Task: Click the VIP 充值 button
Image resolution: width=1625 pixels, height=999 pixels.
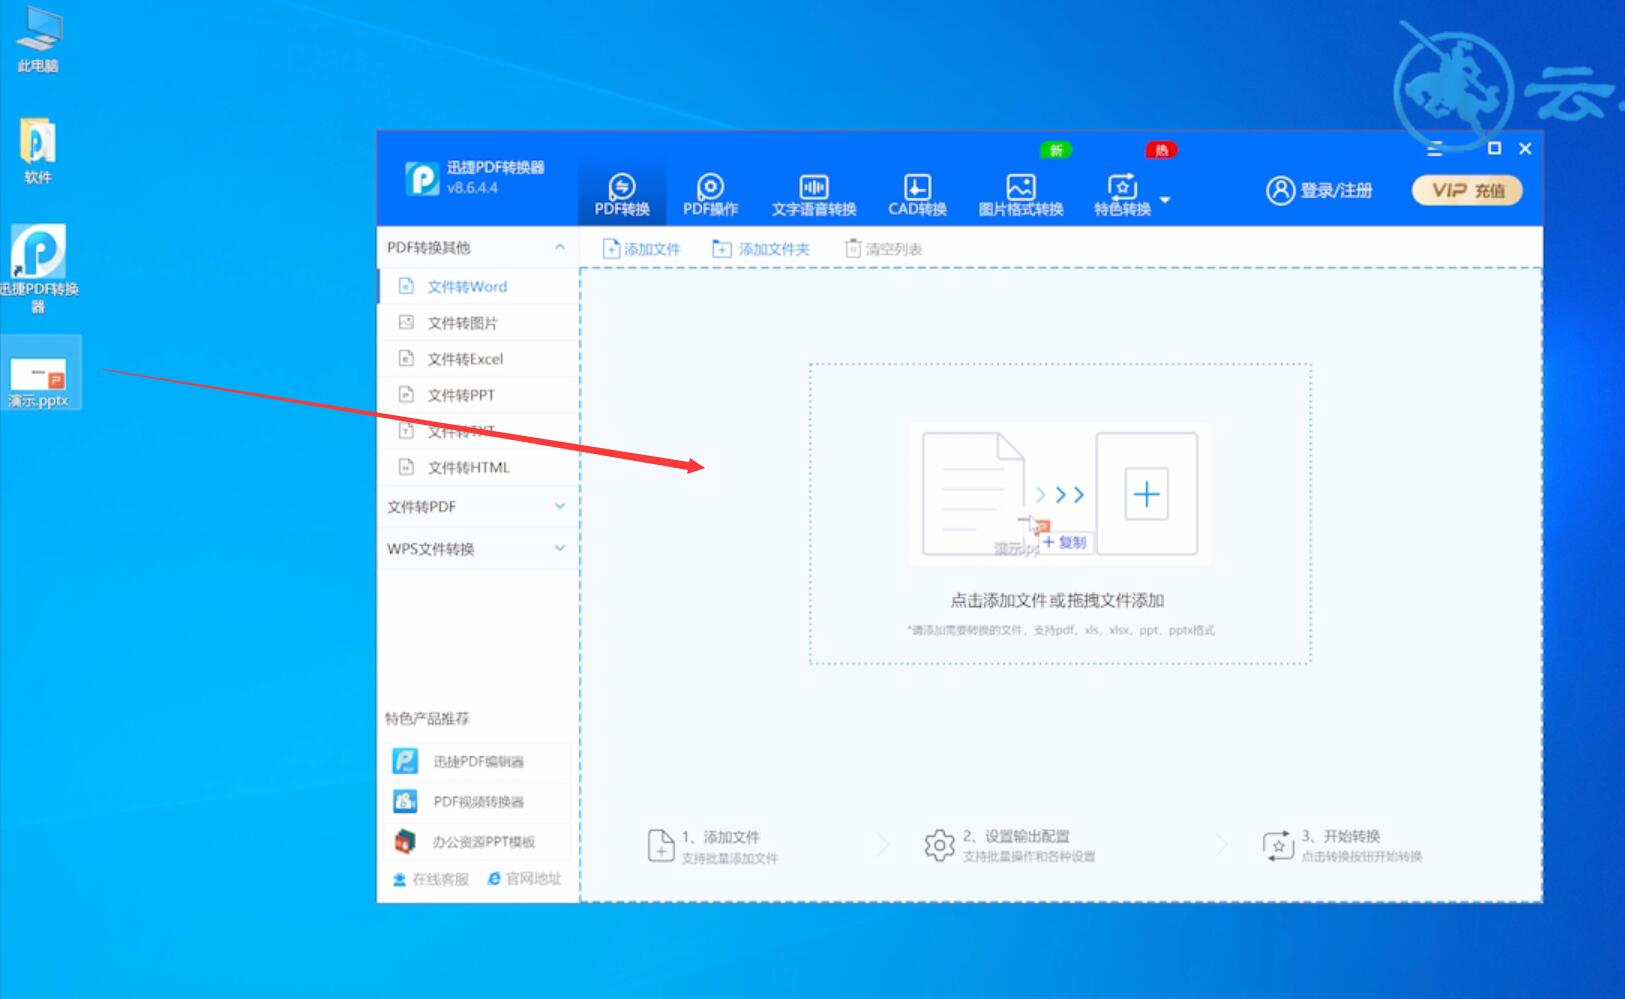Action: coord(1467,190)
